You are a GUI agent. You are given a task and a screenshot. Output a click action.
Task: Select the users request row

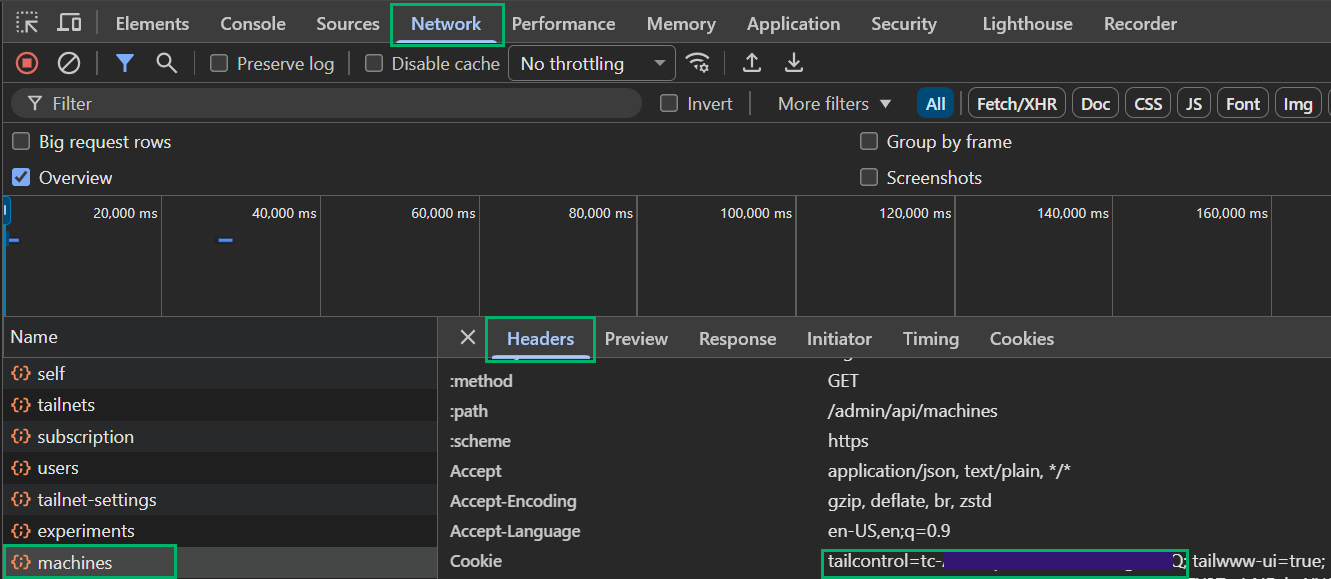tap(219, 468)
